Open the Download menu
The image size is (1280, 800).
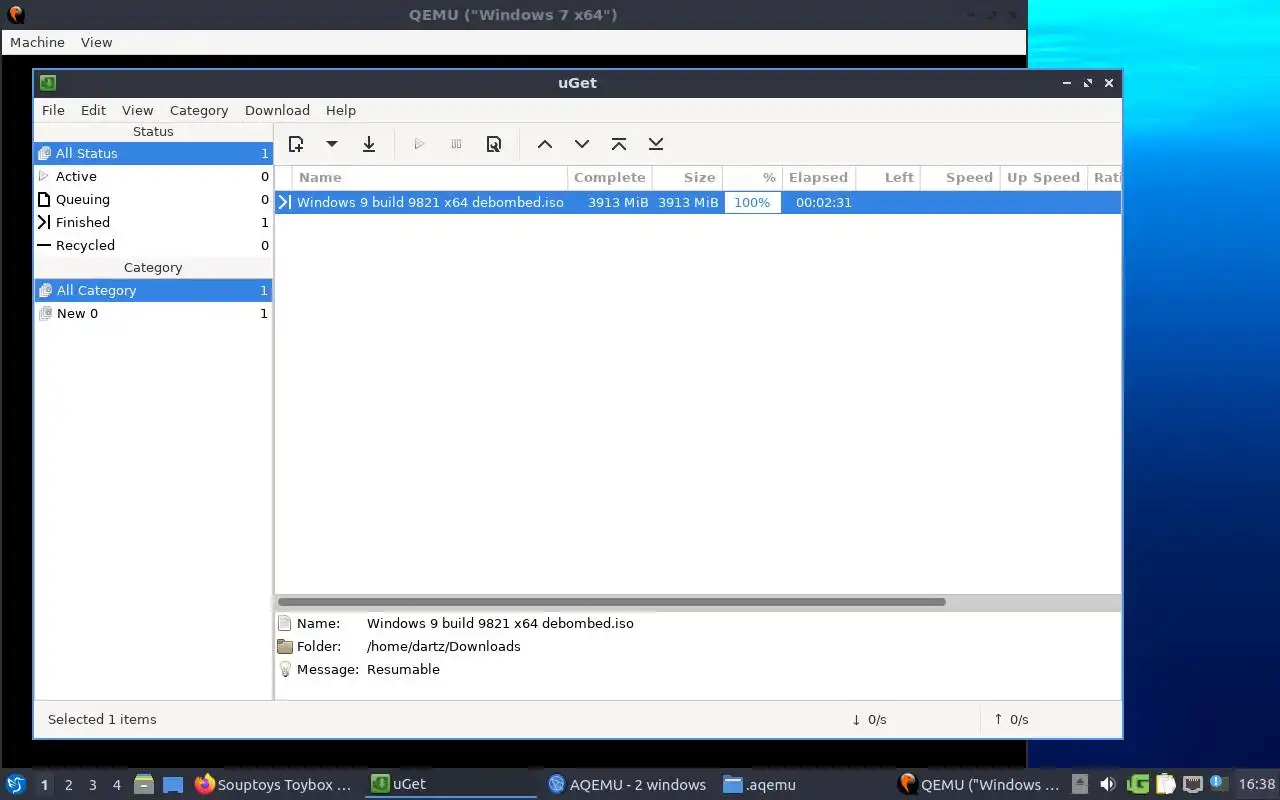click(x=277, y=110)
